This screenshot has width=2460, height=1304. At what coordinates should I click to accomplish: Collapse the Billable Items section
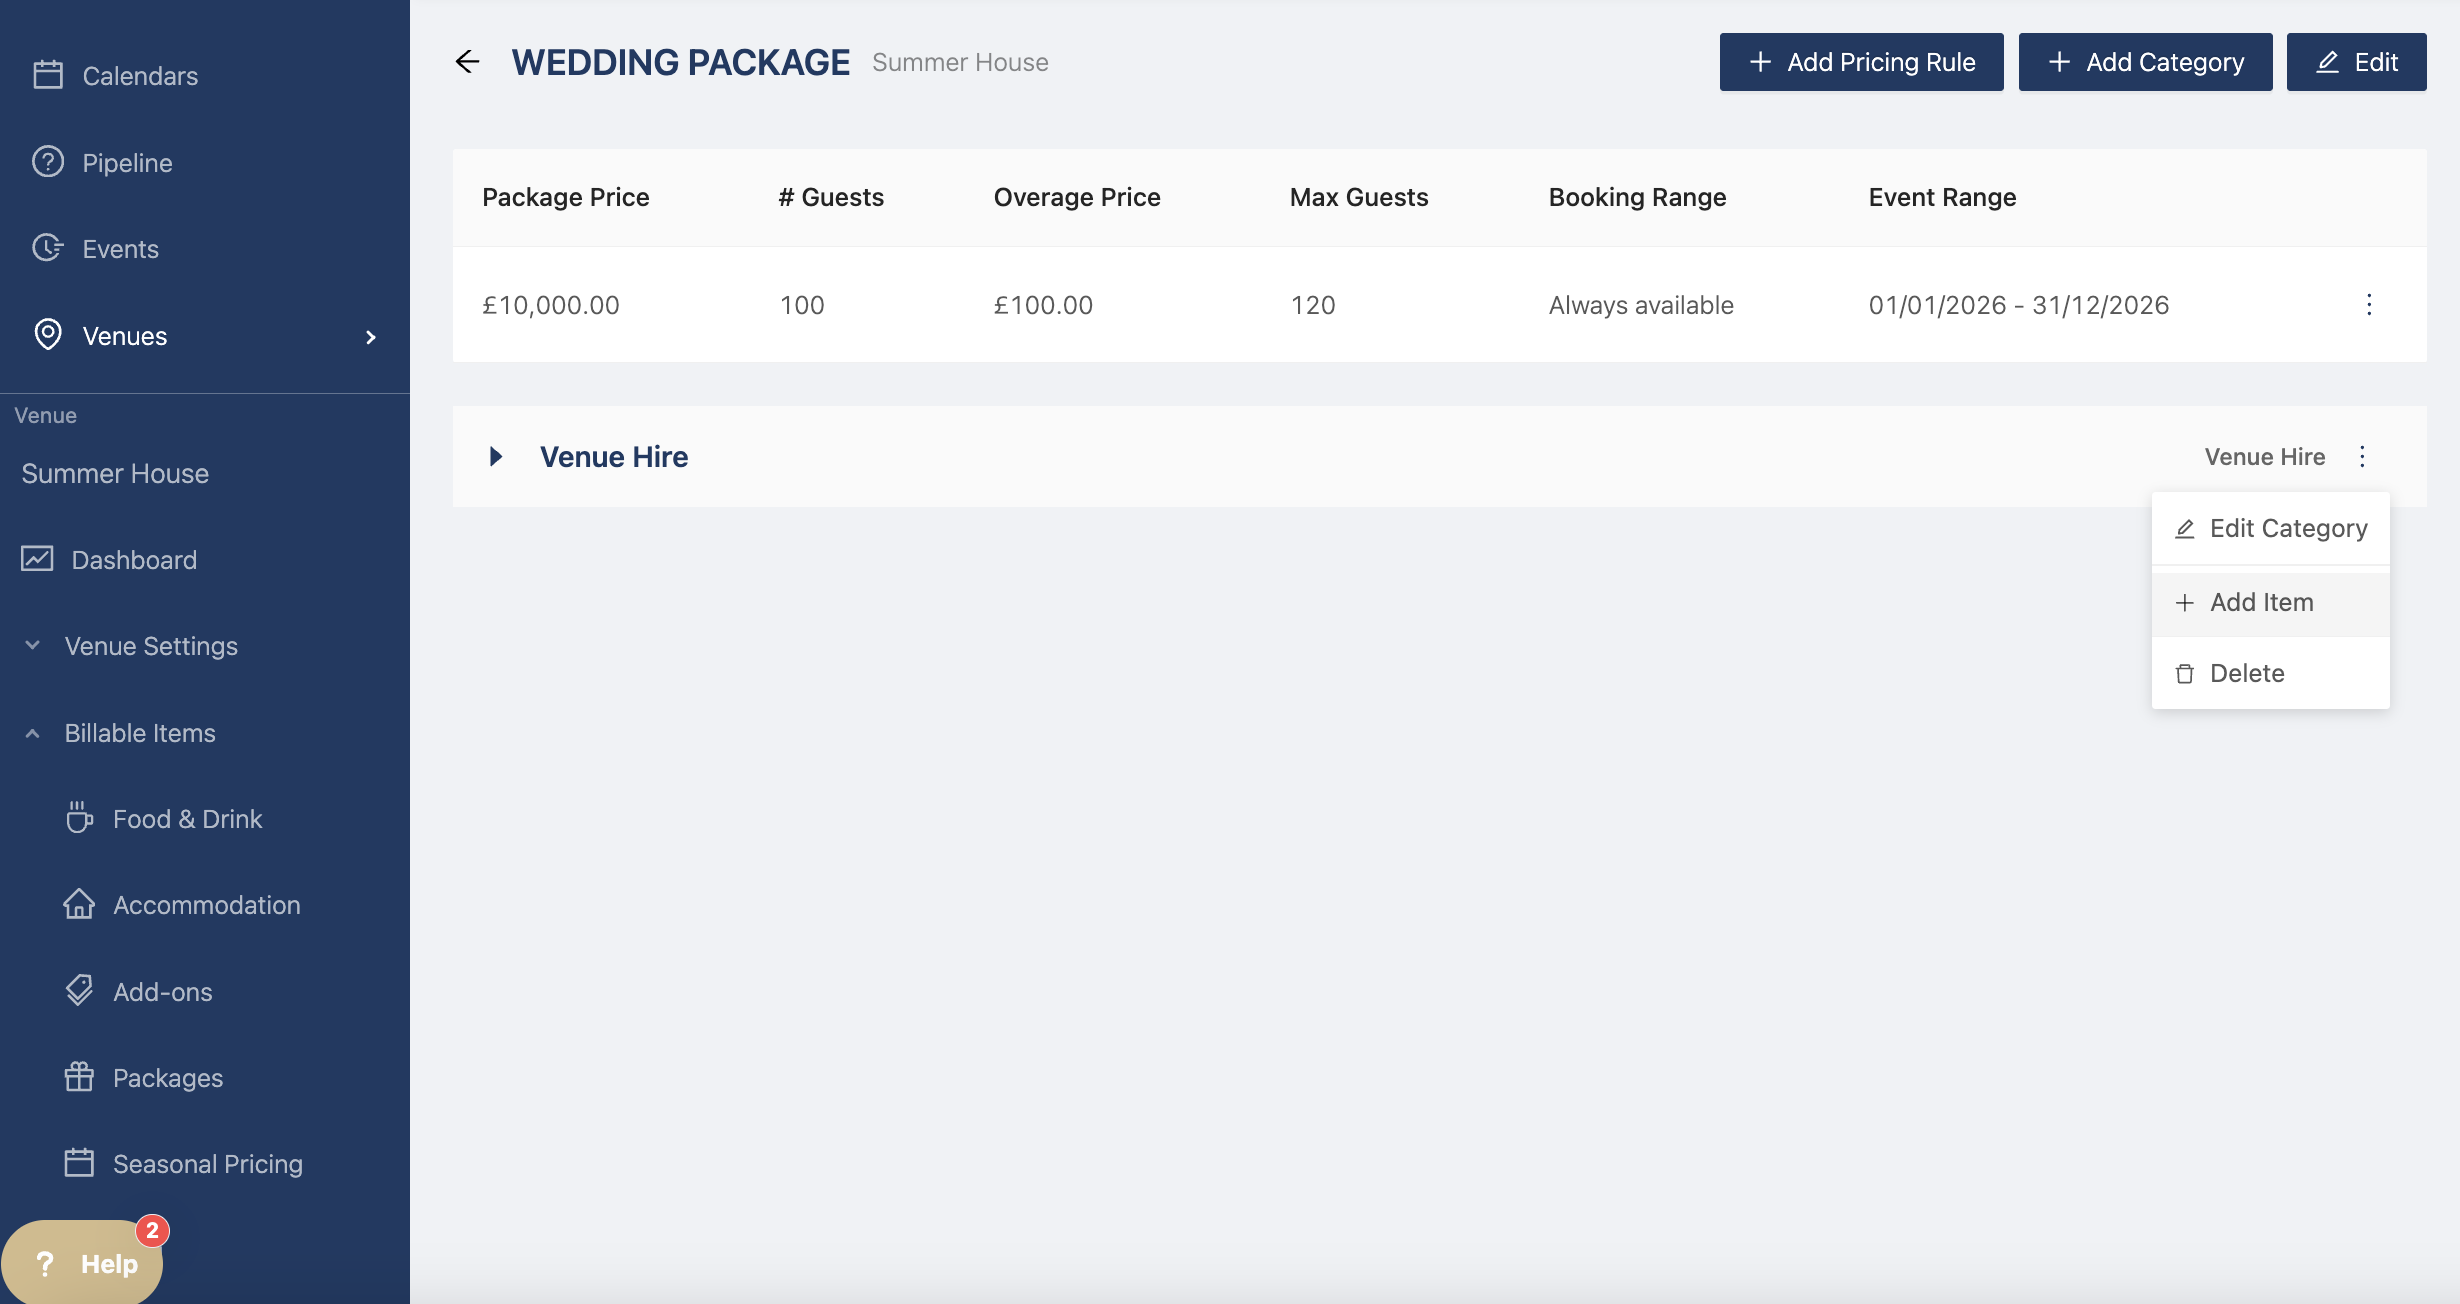pyautogui.click(x=139, y=733)
